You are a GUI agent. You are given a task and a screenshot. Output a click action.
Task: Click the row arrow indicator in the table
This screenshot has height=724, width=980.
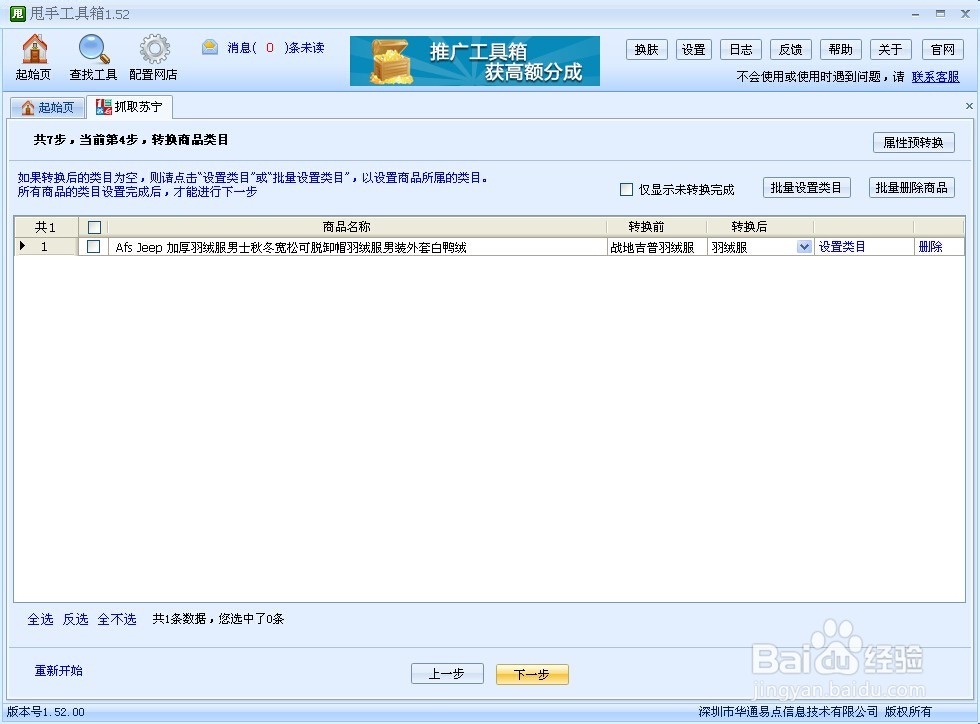pyautogui.click(x=22, y=246)
